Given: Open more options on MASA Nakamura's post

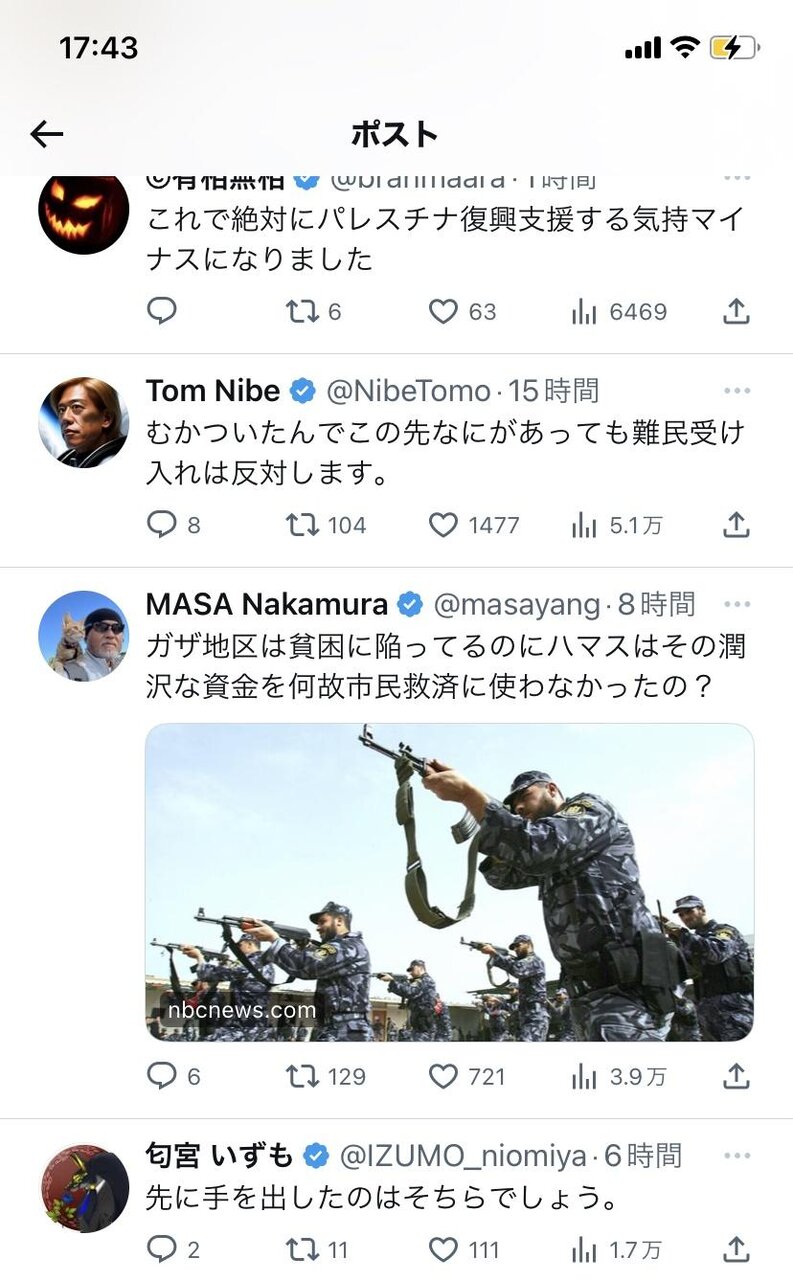Looking at the screenshot, I should [737, 604].
